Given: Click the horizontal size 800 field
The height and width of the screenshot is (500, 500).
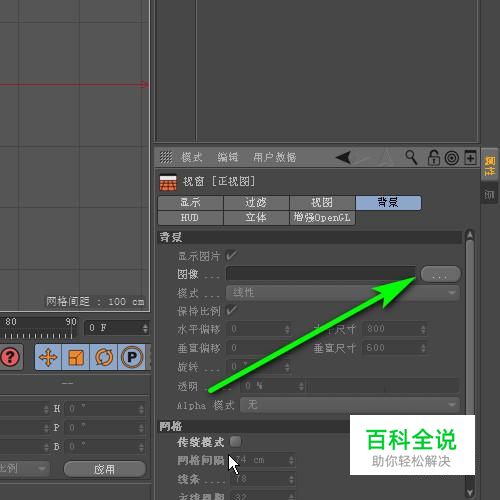Looking at the screenshot, I should tap(394, 329).
